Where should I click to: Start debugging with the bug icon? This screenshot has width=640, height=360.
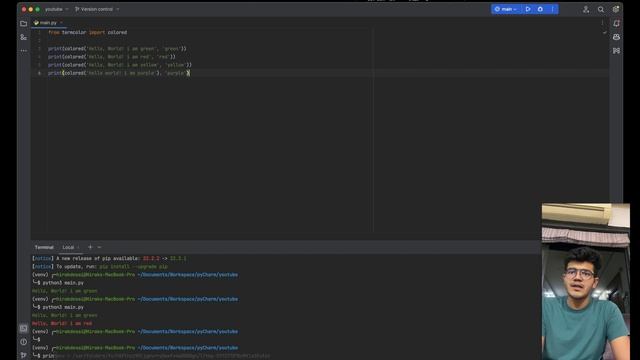click(540, 9)
